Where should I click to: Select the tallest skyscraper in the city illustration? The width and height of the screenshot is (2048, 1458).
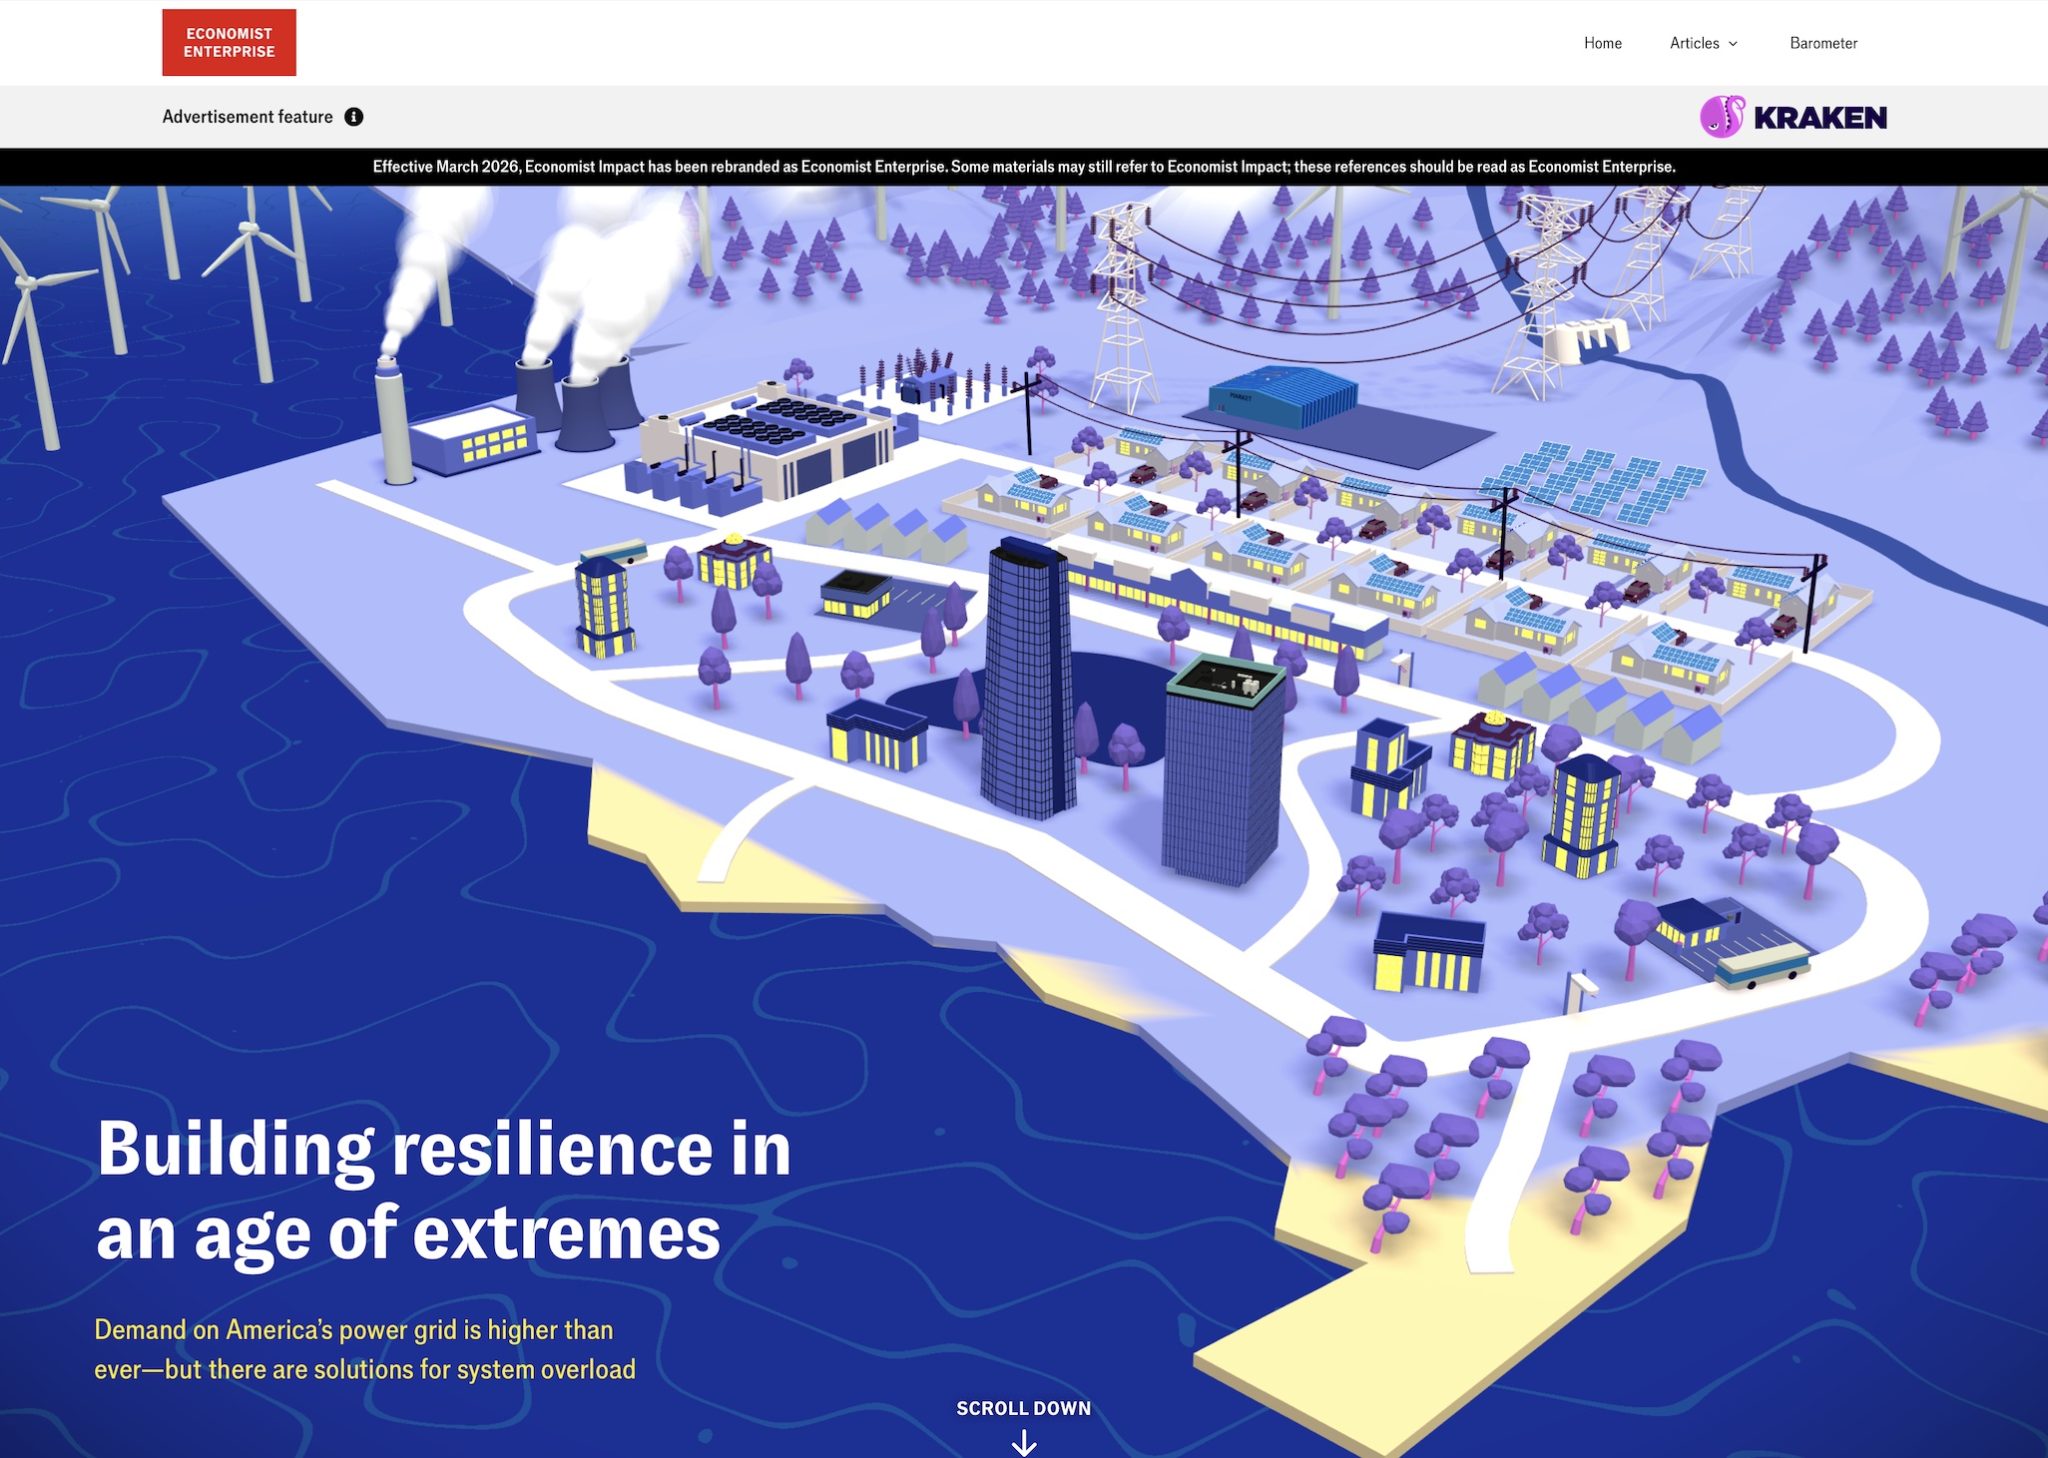click(x=1027, y=678)
